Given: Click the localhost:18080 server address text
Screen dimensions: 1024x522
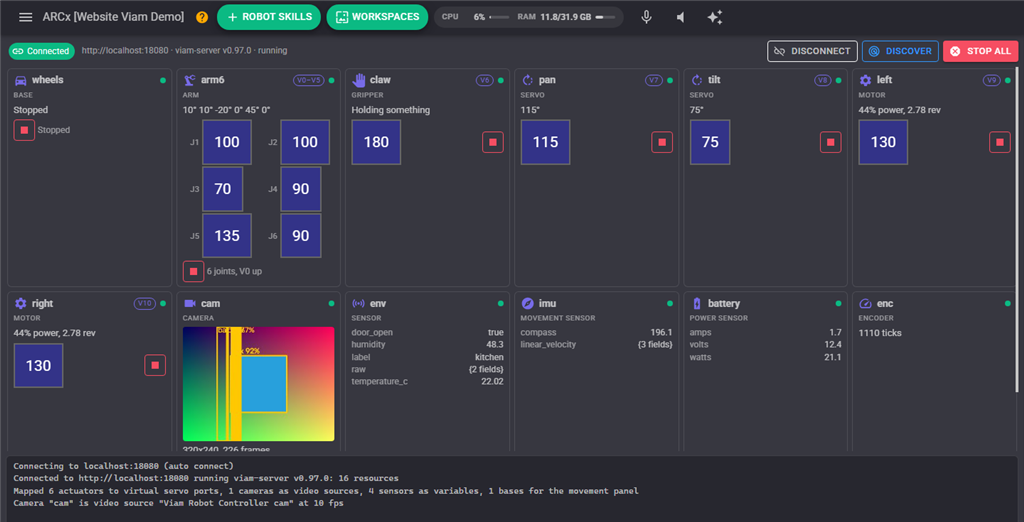Looking at the screenshot, I should (125, 50).
